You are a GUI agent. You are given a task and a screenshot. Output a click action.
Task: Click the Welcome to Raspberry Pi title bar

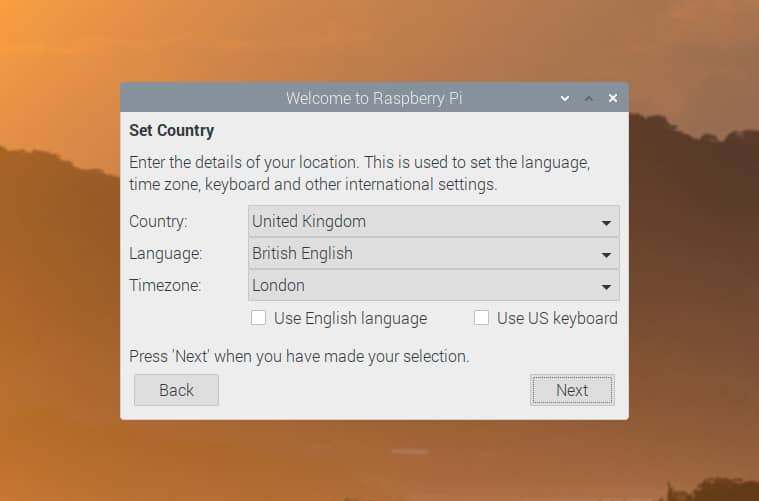coord(374,98)
